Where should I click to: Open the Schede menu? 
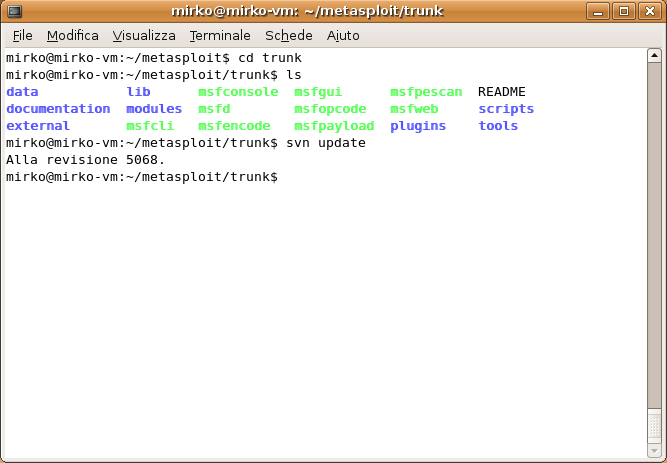pos(289,35)
